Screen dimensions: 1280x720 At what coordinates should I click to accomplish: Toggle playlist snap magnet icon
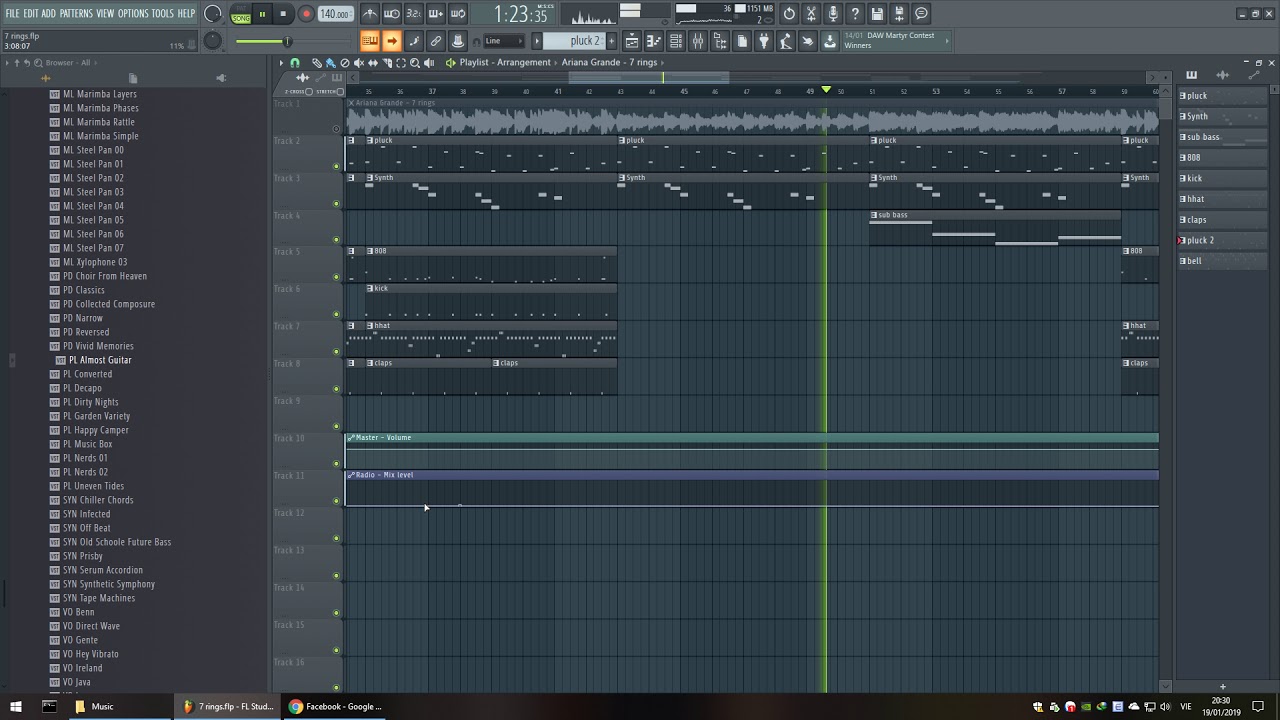coord(294,63)
